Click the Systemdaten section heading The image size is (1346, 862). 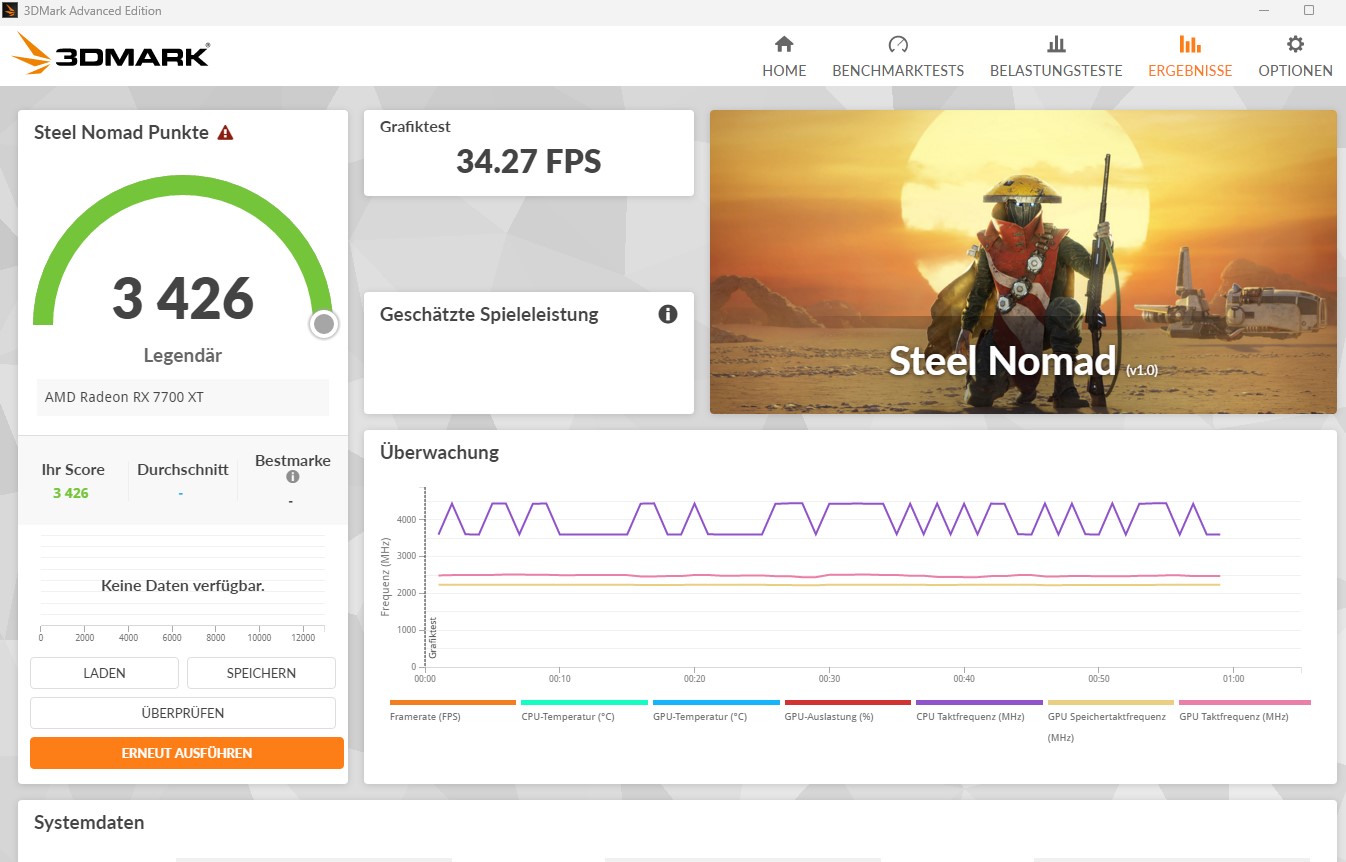89,823
